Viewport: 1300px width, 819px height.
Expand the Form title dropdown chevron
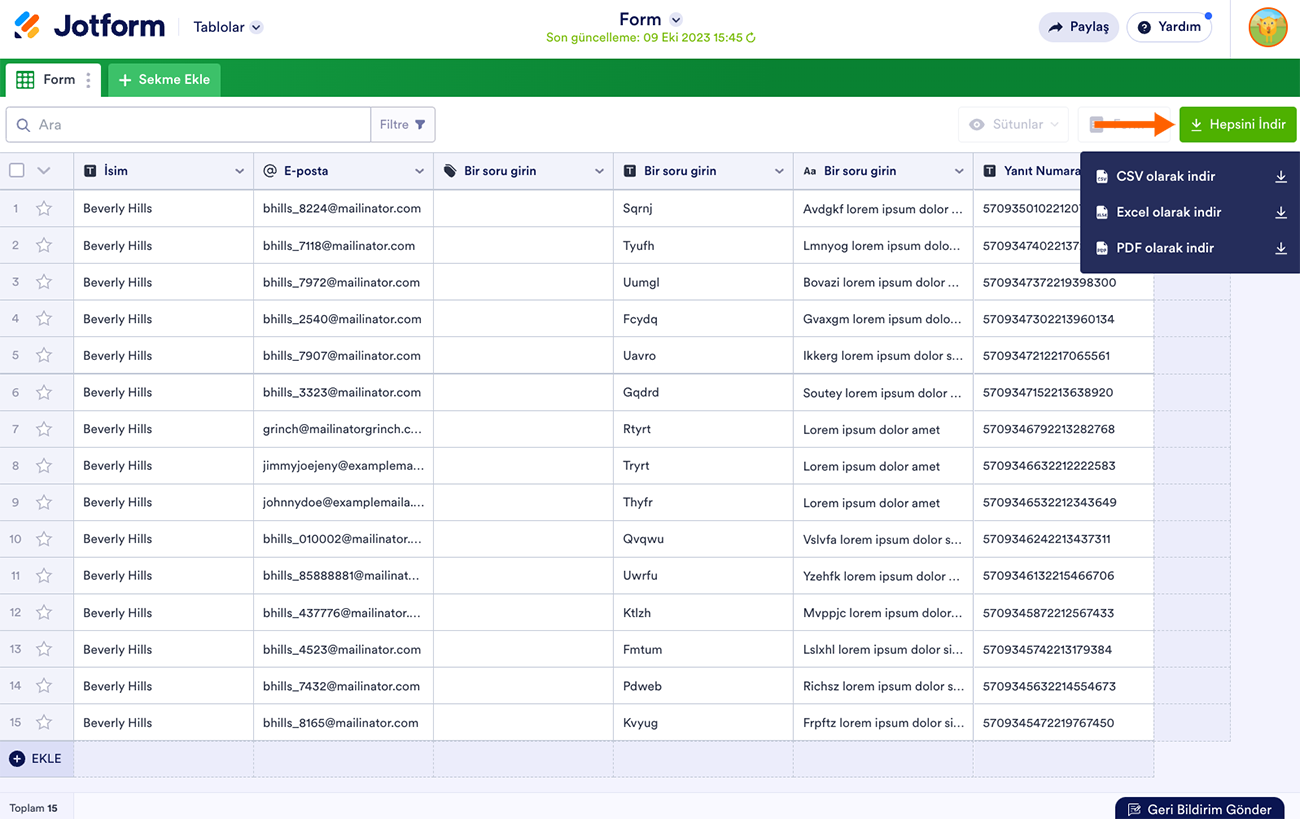(676, 20)
